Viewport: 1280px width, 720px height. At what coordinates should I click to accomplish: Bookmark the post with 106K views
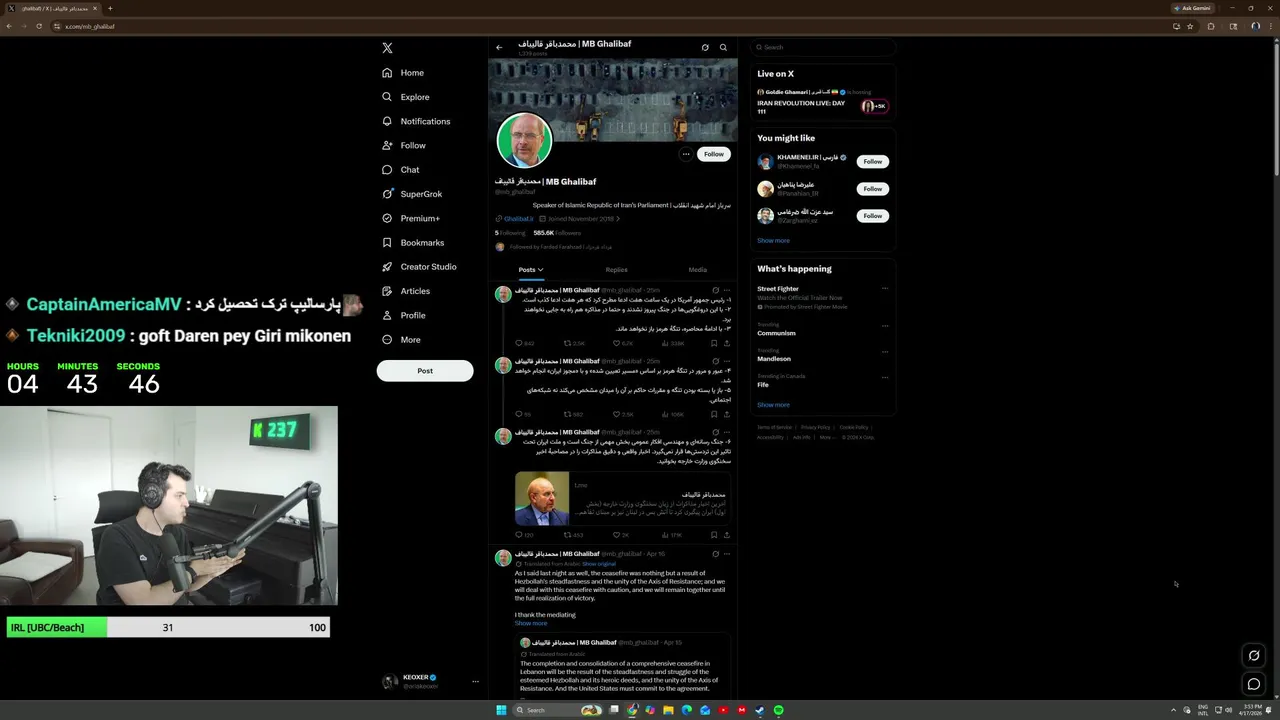pos(714,414)
